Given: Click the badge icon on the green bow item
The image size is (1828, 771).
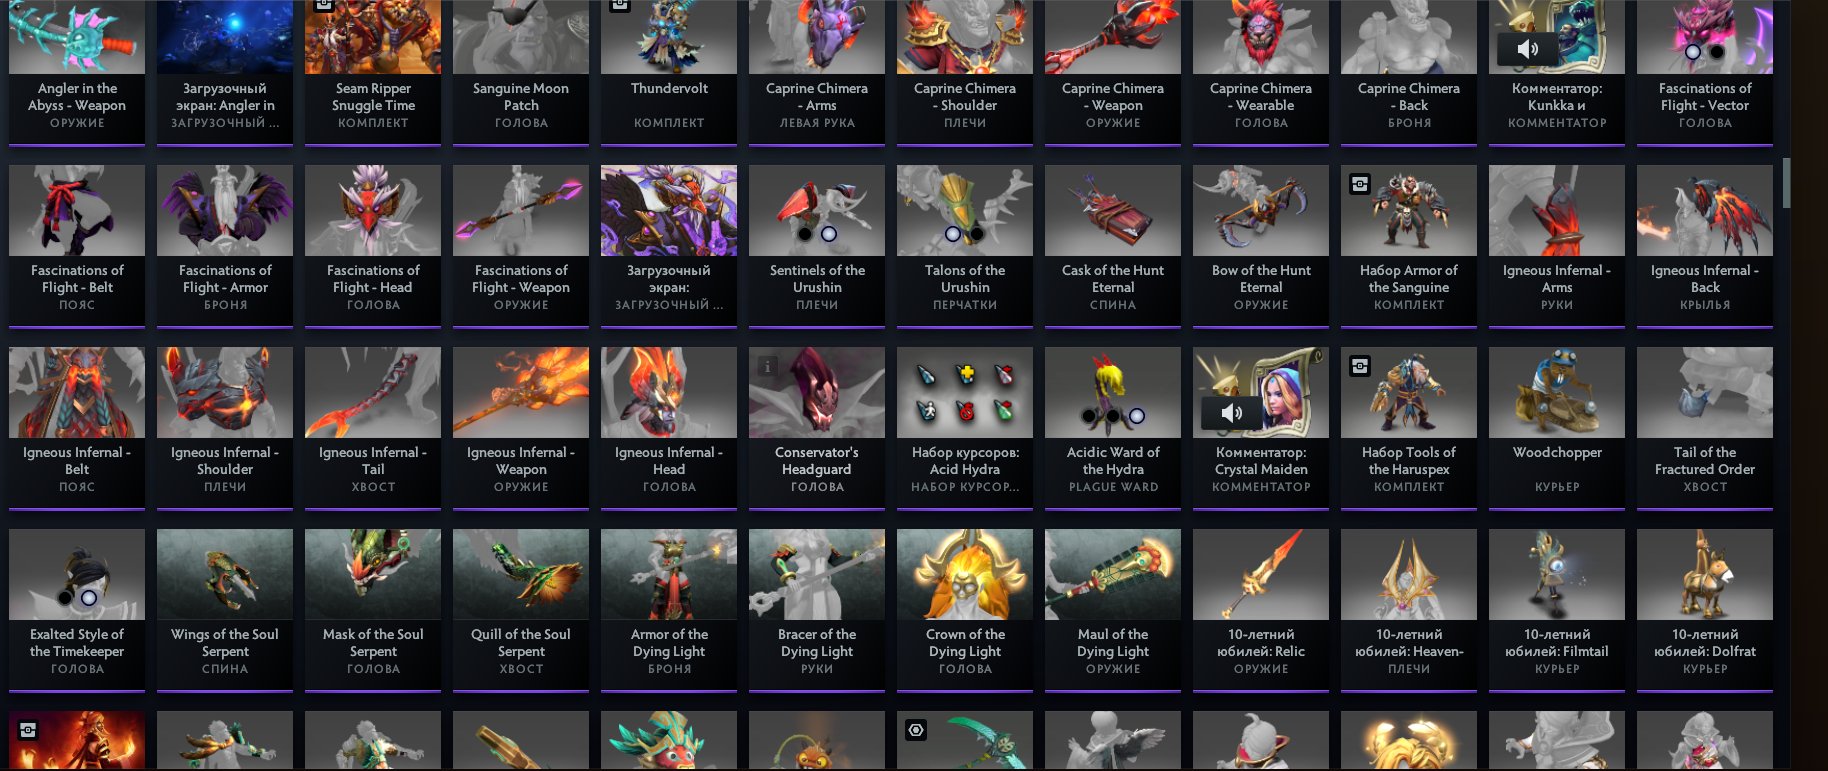Looking at the screenshot, I should click(x=916, y=730).
